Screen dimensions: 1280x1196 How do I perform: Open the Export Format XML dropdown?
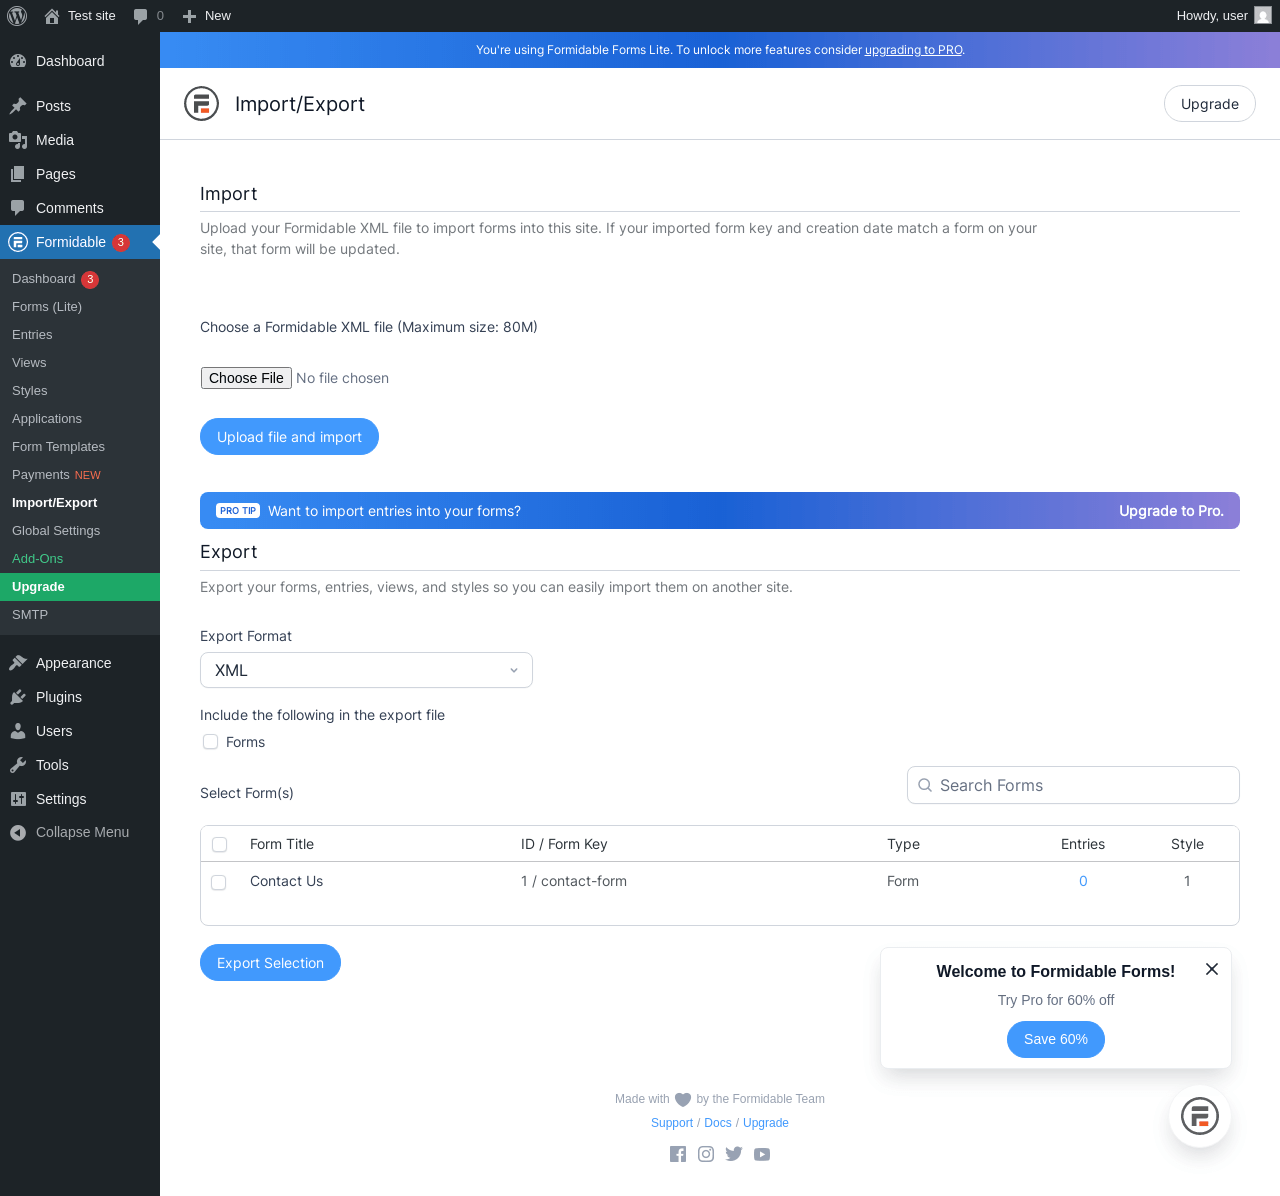click(x=366, y=670)
